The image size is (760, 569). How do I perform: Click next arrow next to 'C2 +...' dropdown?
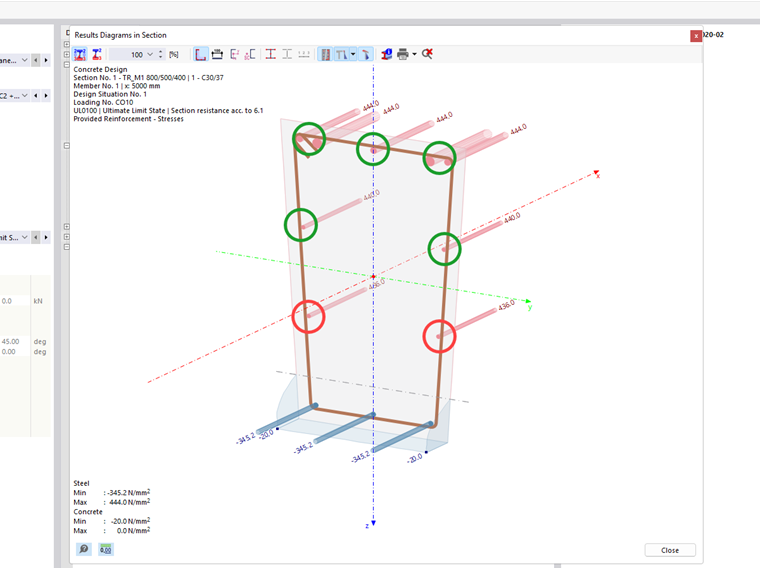pyautogui.click(x=46, y=95)
